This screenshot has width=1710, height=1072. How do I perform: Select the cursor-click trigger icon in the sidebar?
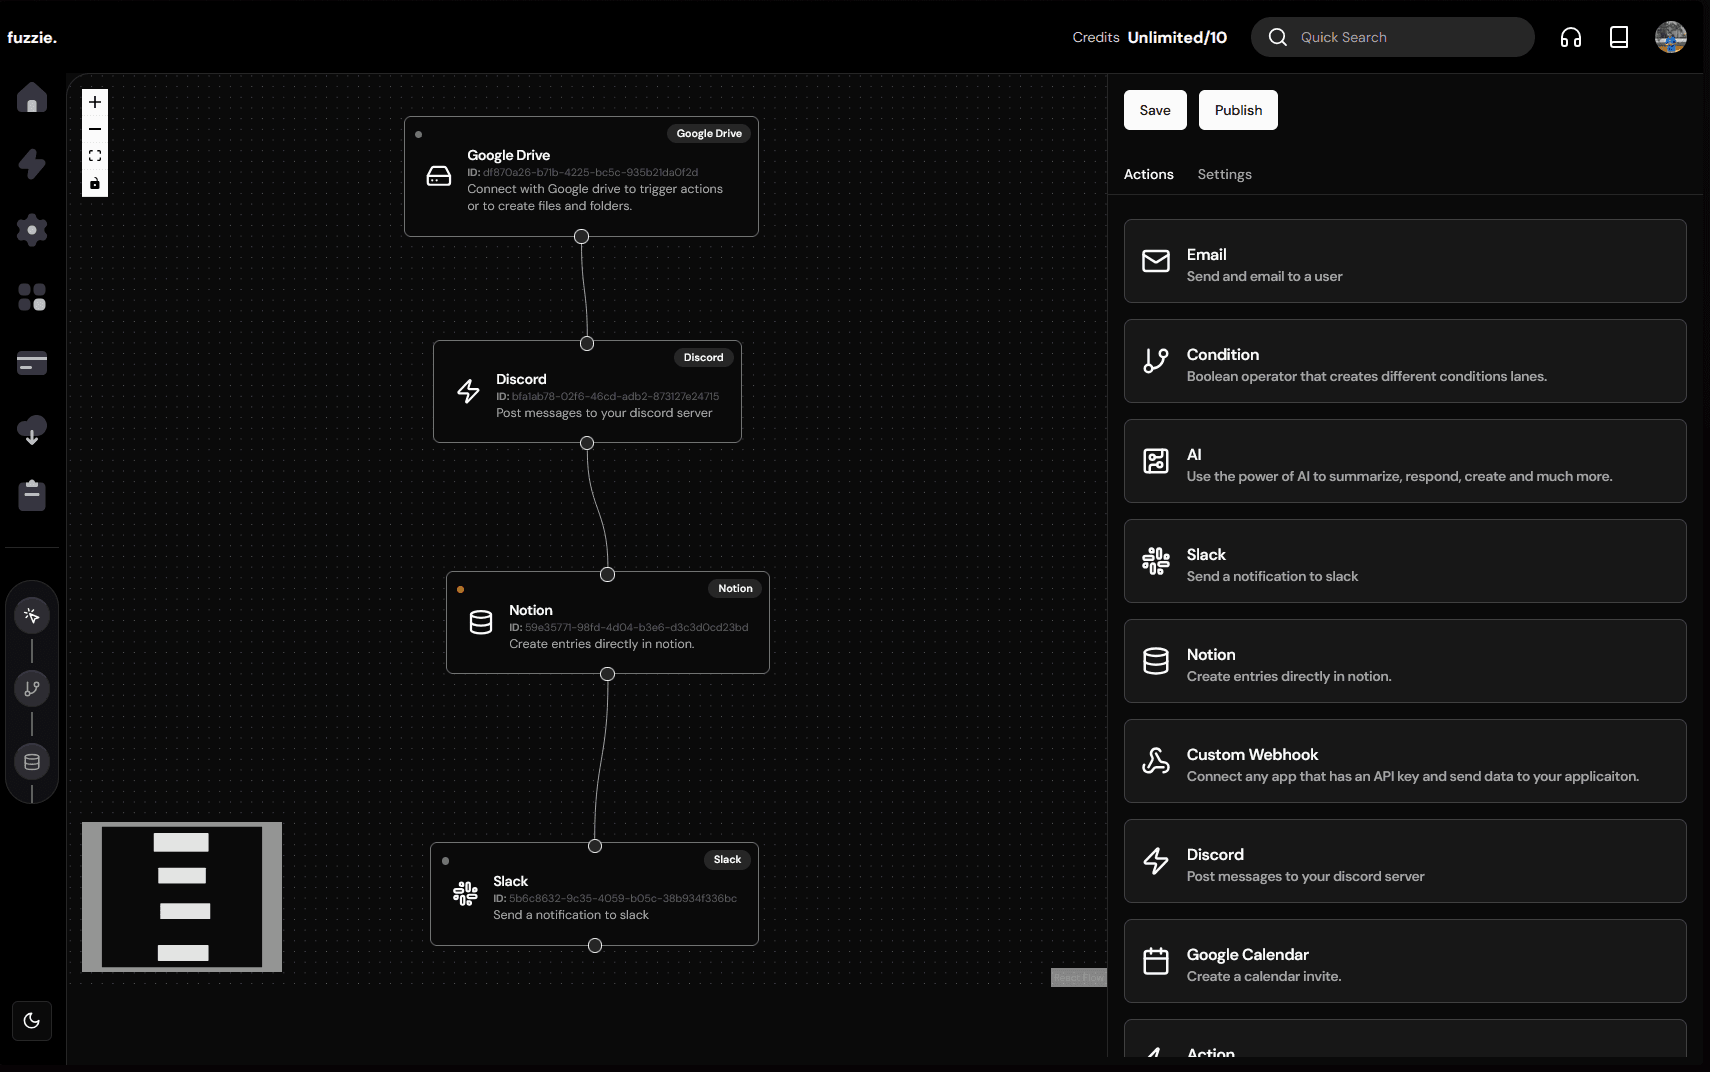32,616
